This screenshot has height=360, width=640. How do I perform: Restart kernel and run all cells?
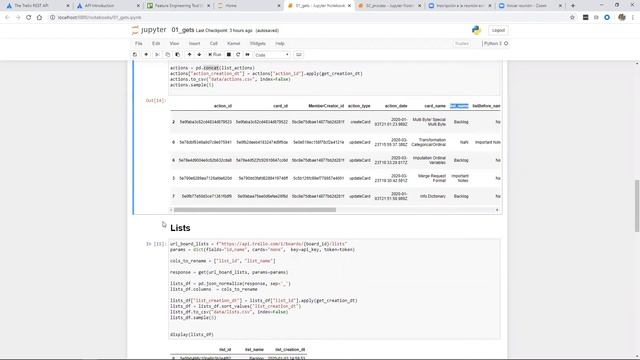247,55
